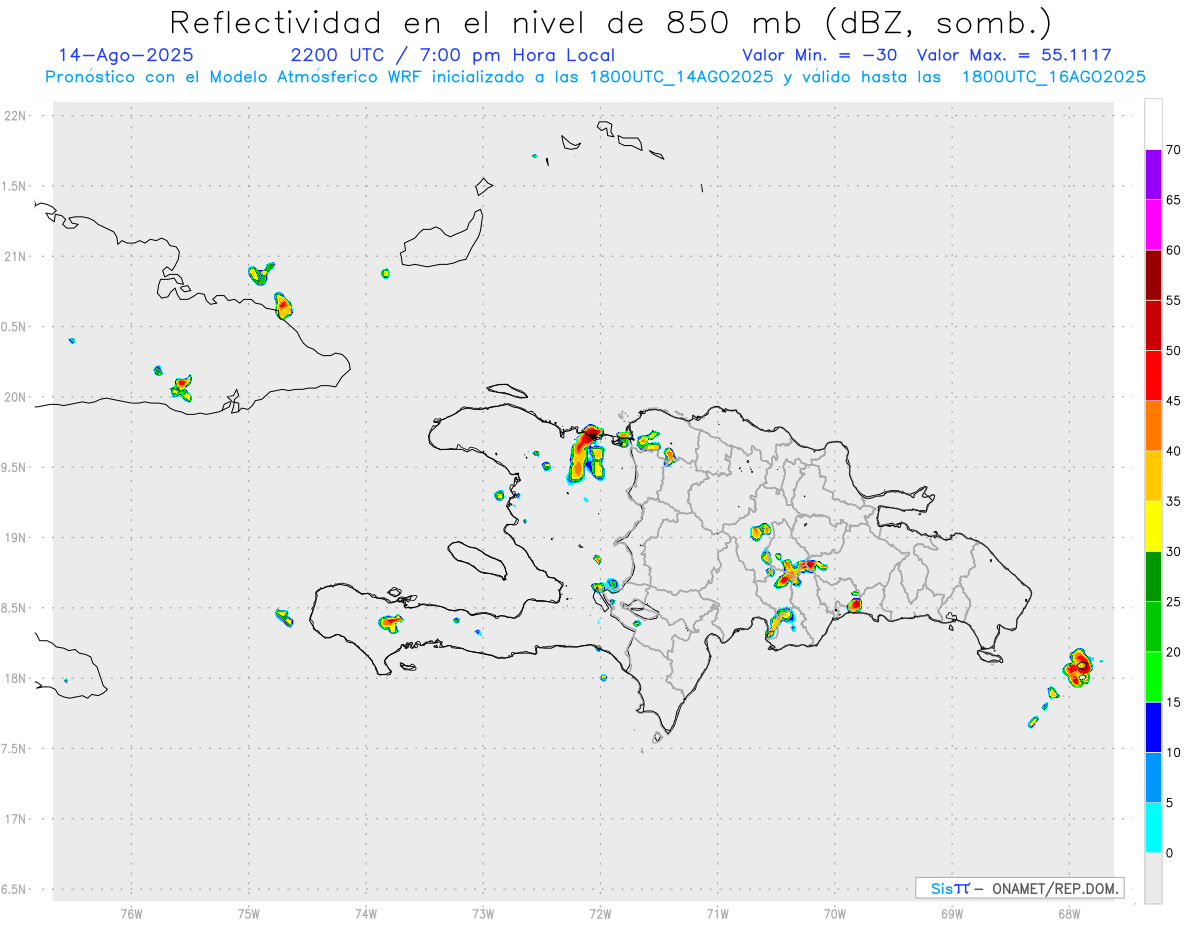Screen dimensions: 1200x927
Task: Pick the yellow 30–35 dBZ colorbar segment
Action: [x=1153, y=526]
